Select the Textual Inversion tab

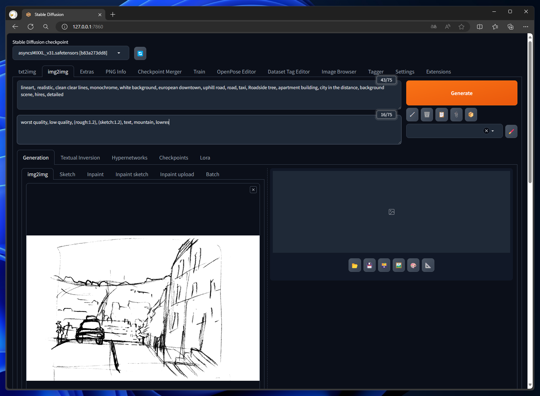pyautogui.click(x=80, y=158)
